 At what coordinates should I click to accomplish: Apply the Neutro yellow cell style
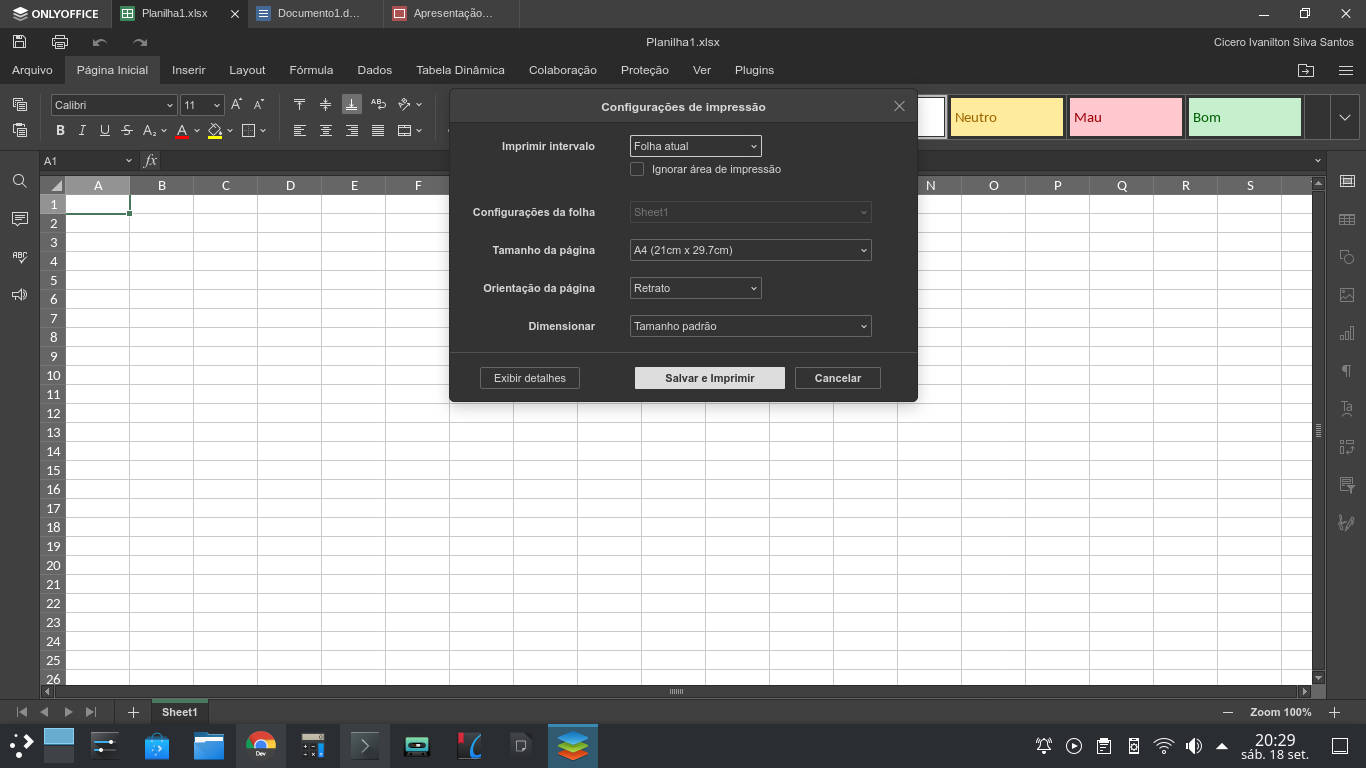[1006, 117]
